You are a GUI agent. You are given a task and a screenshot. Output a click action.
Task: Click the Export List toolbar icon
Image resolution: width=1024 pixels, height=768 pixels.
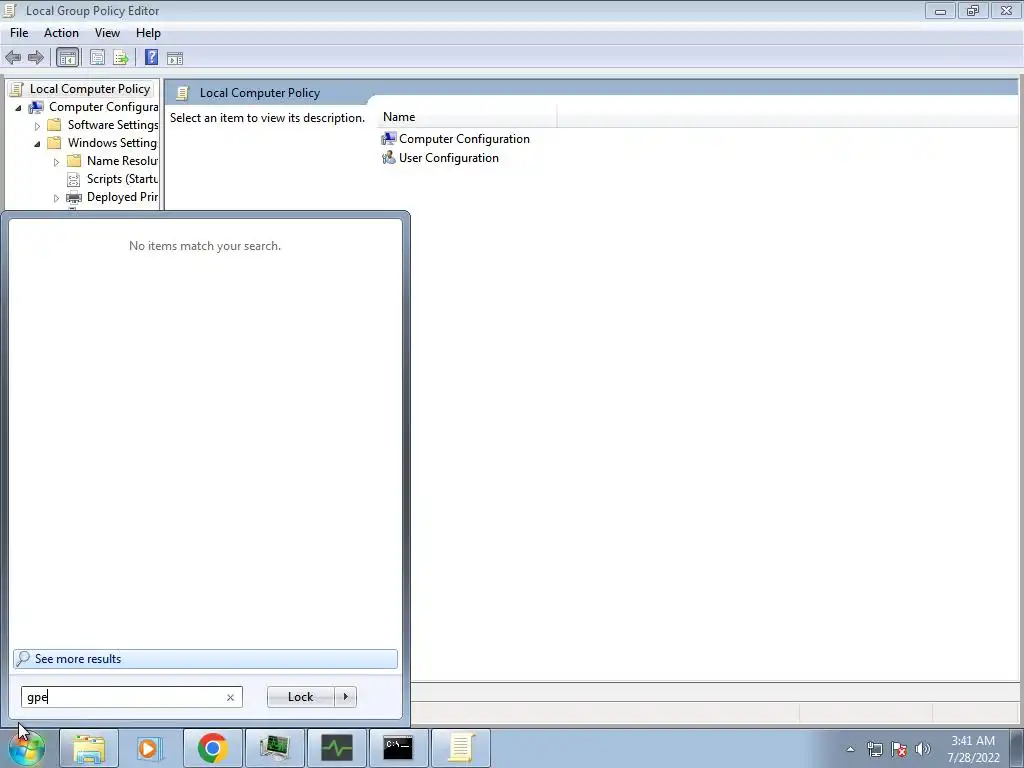(x=121, y=57)
